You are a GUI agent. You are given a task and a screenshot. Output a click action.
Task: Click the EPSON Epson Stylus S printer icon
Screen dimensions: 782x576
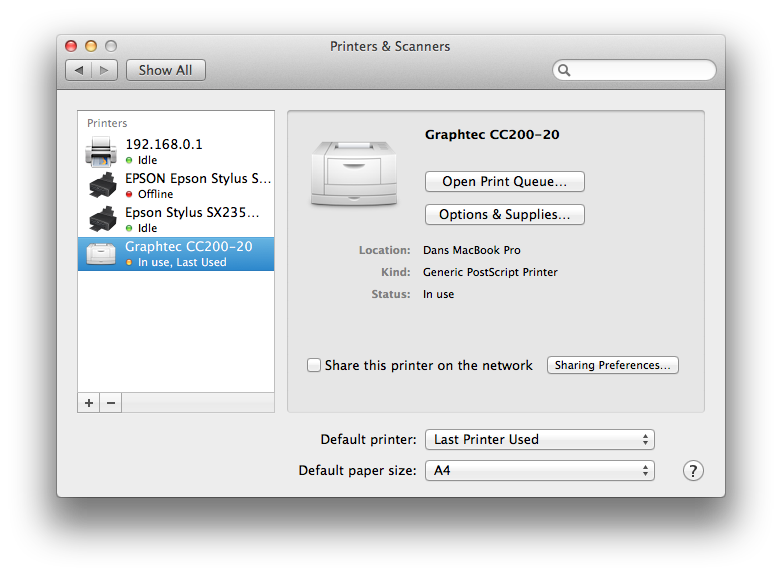click(x=102, y=186)
